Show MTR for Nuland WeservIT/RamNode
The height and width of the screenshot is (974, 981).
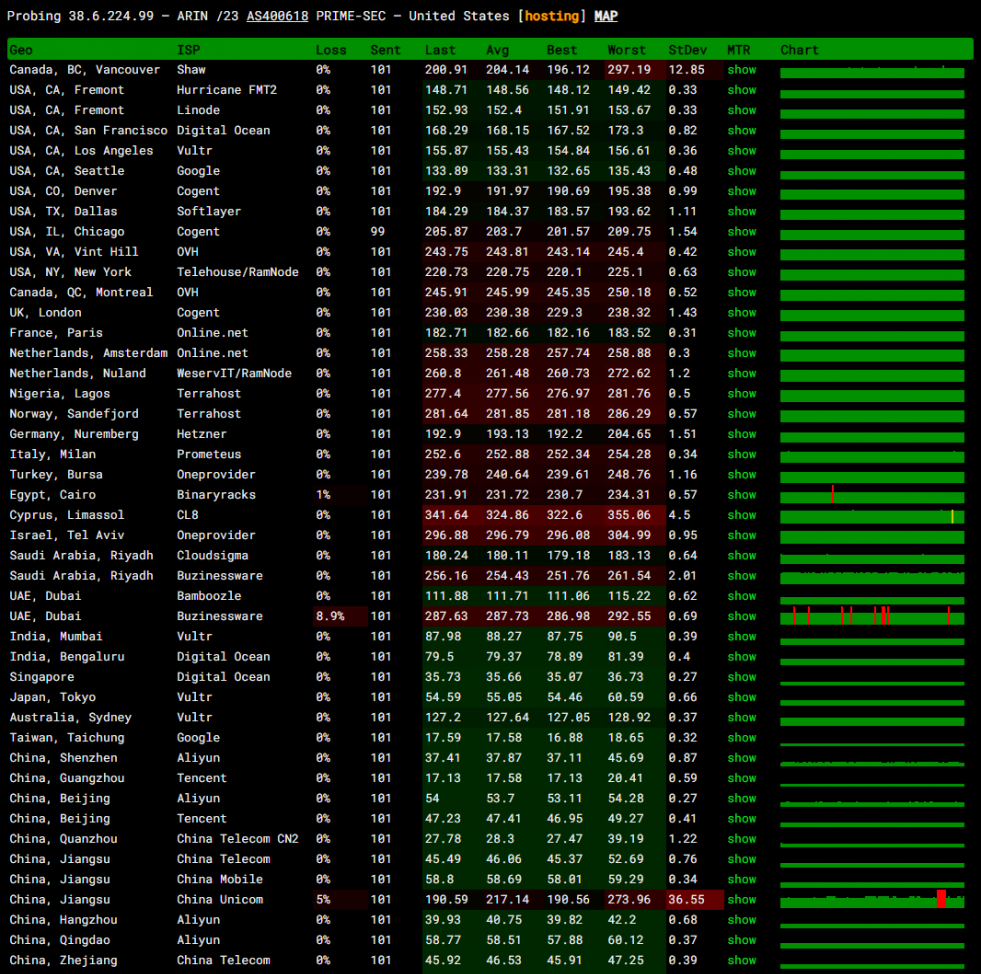click(741, 373)
